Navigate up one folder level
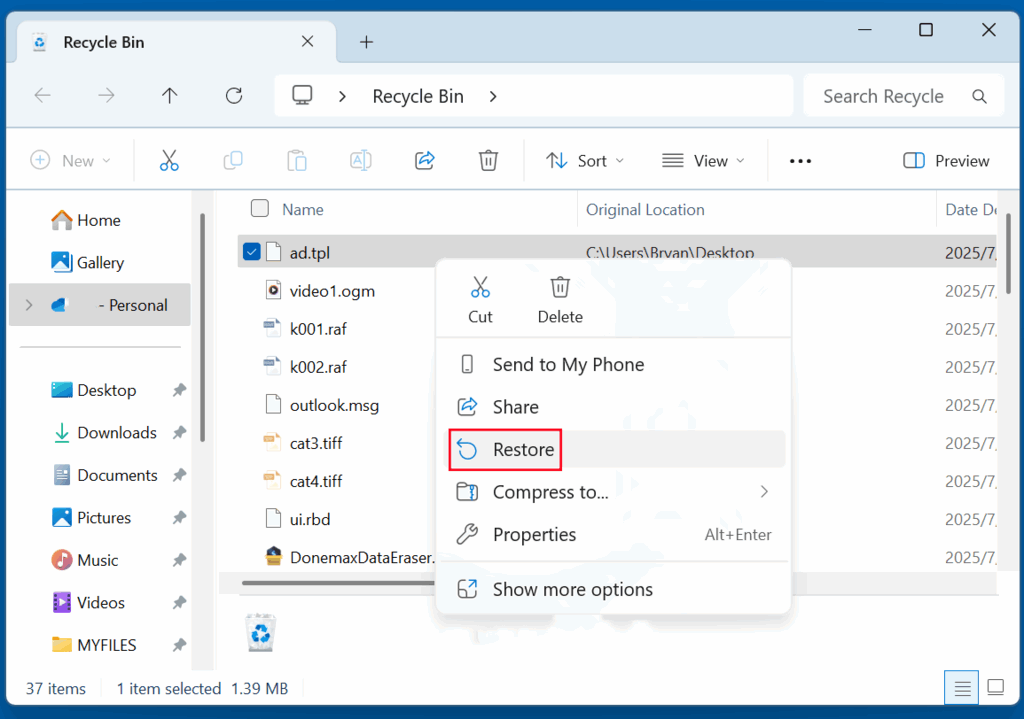Image resolution: width=1024 pixels, height=719 pixels. tap(169, 95)
